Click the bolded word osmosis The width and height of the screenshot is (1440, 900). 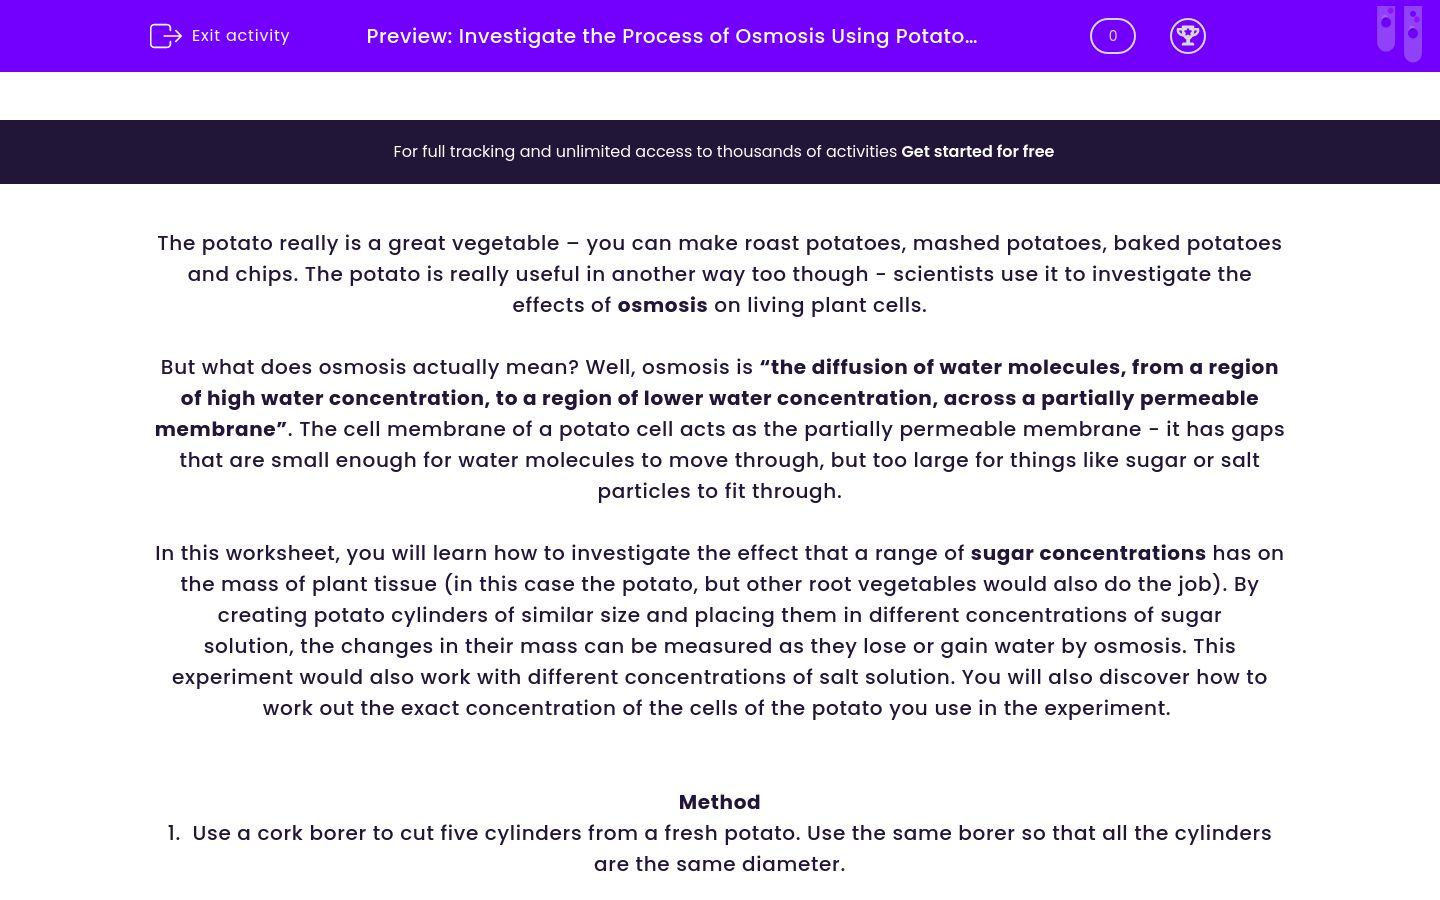tap(662, 305)
